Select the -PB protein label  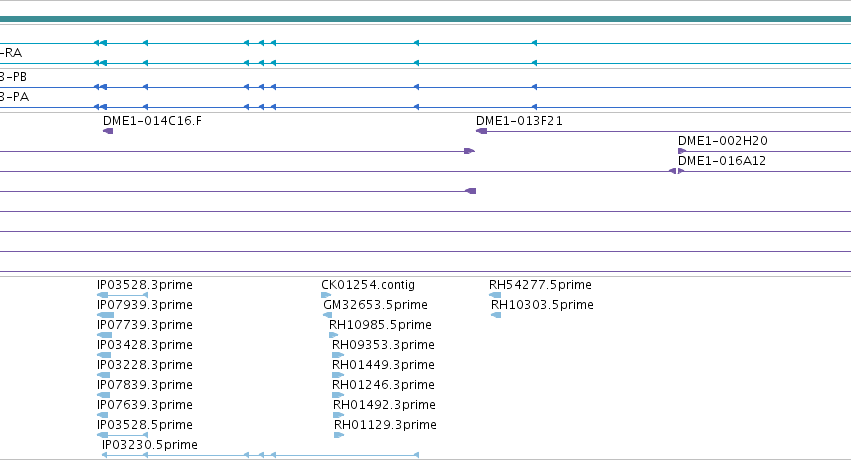pyautogui.click(x=14, y=76)
